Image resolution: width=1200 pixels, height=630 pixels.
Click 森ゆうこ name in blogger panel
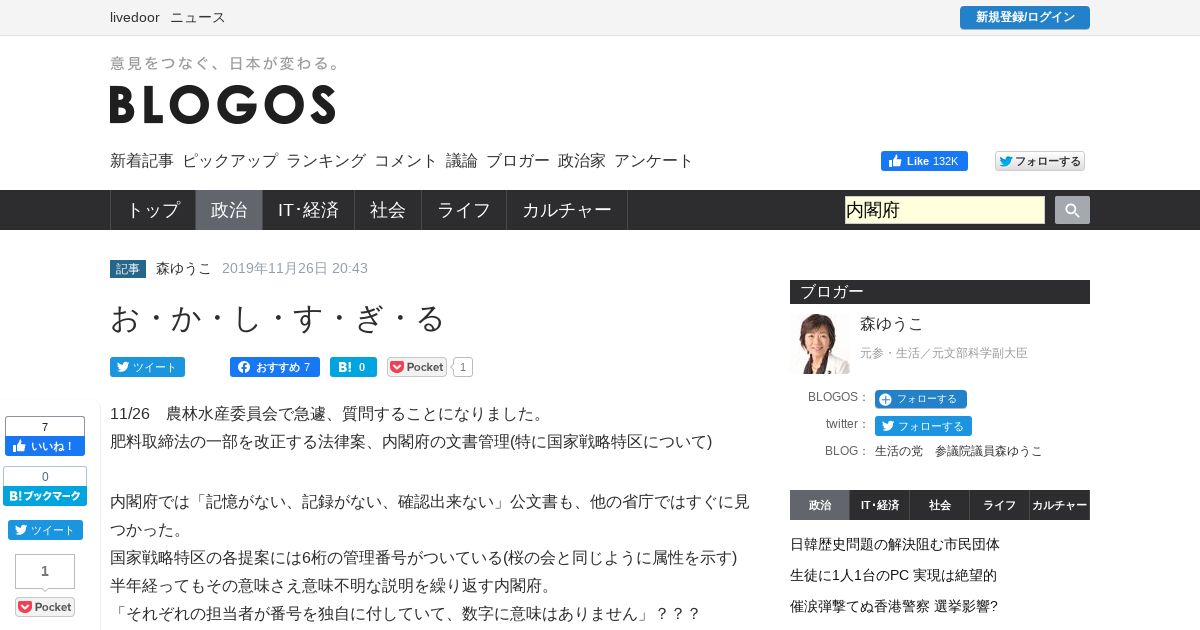pos(892,324)
